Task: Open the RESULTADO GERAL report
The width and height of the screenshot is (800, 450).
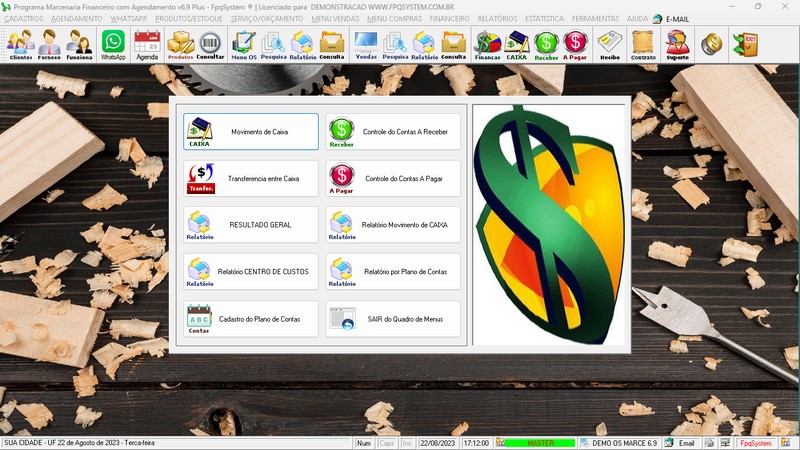Action: tap(251, 225)
